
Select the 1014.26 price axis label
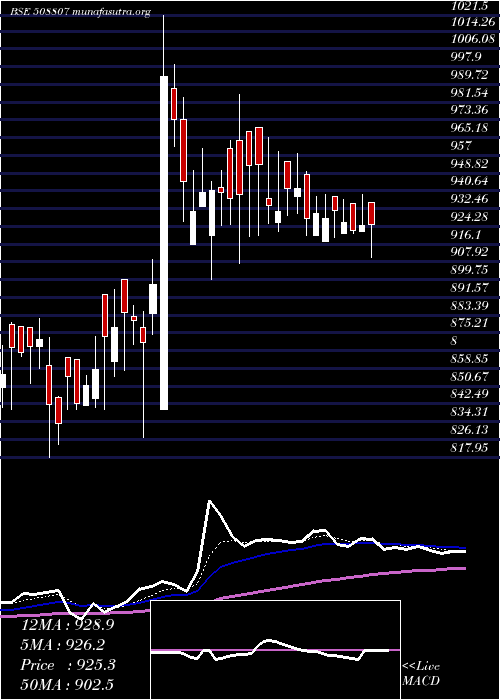click(473, 21)
